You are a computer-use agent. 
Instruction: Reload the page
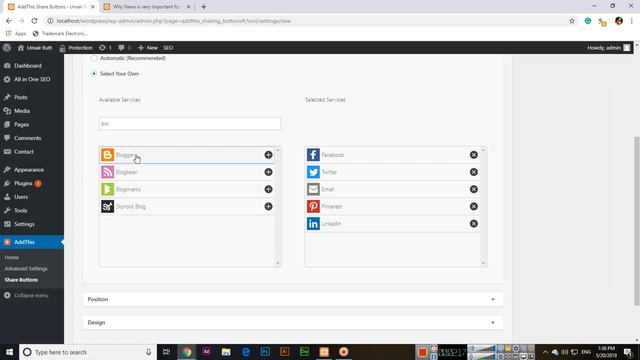coord(34,21)
